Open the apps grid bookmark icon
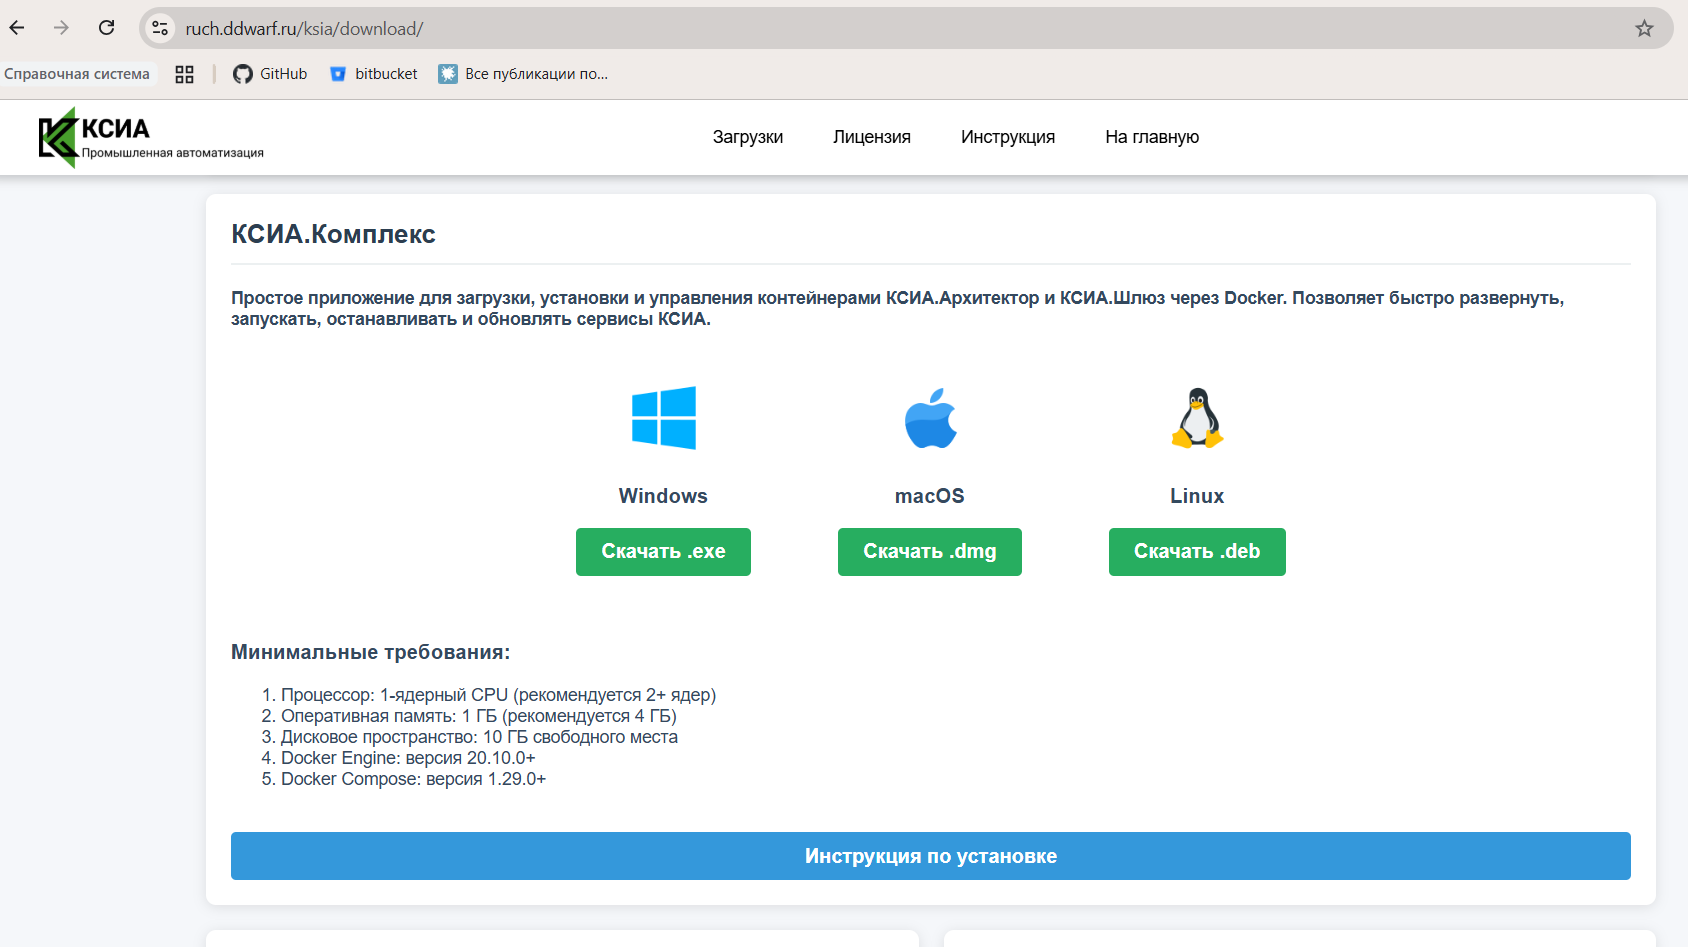 click(x=184, y=74)
